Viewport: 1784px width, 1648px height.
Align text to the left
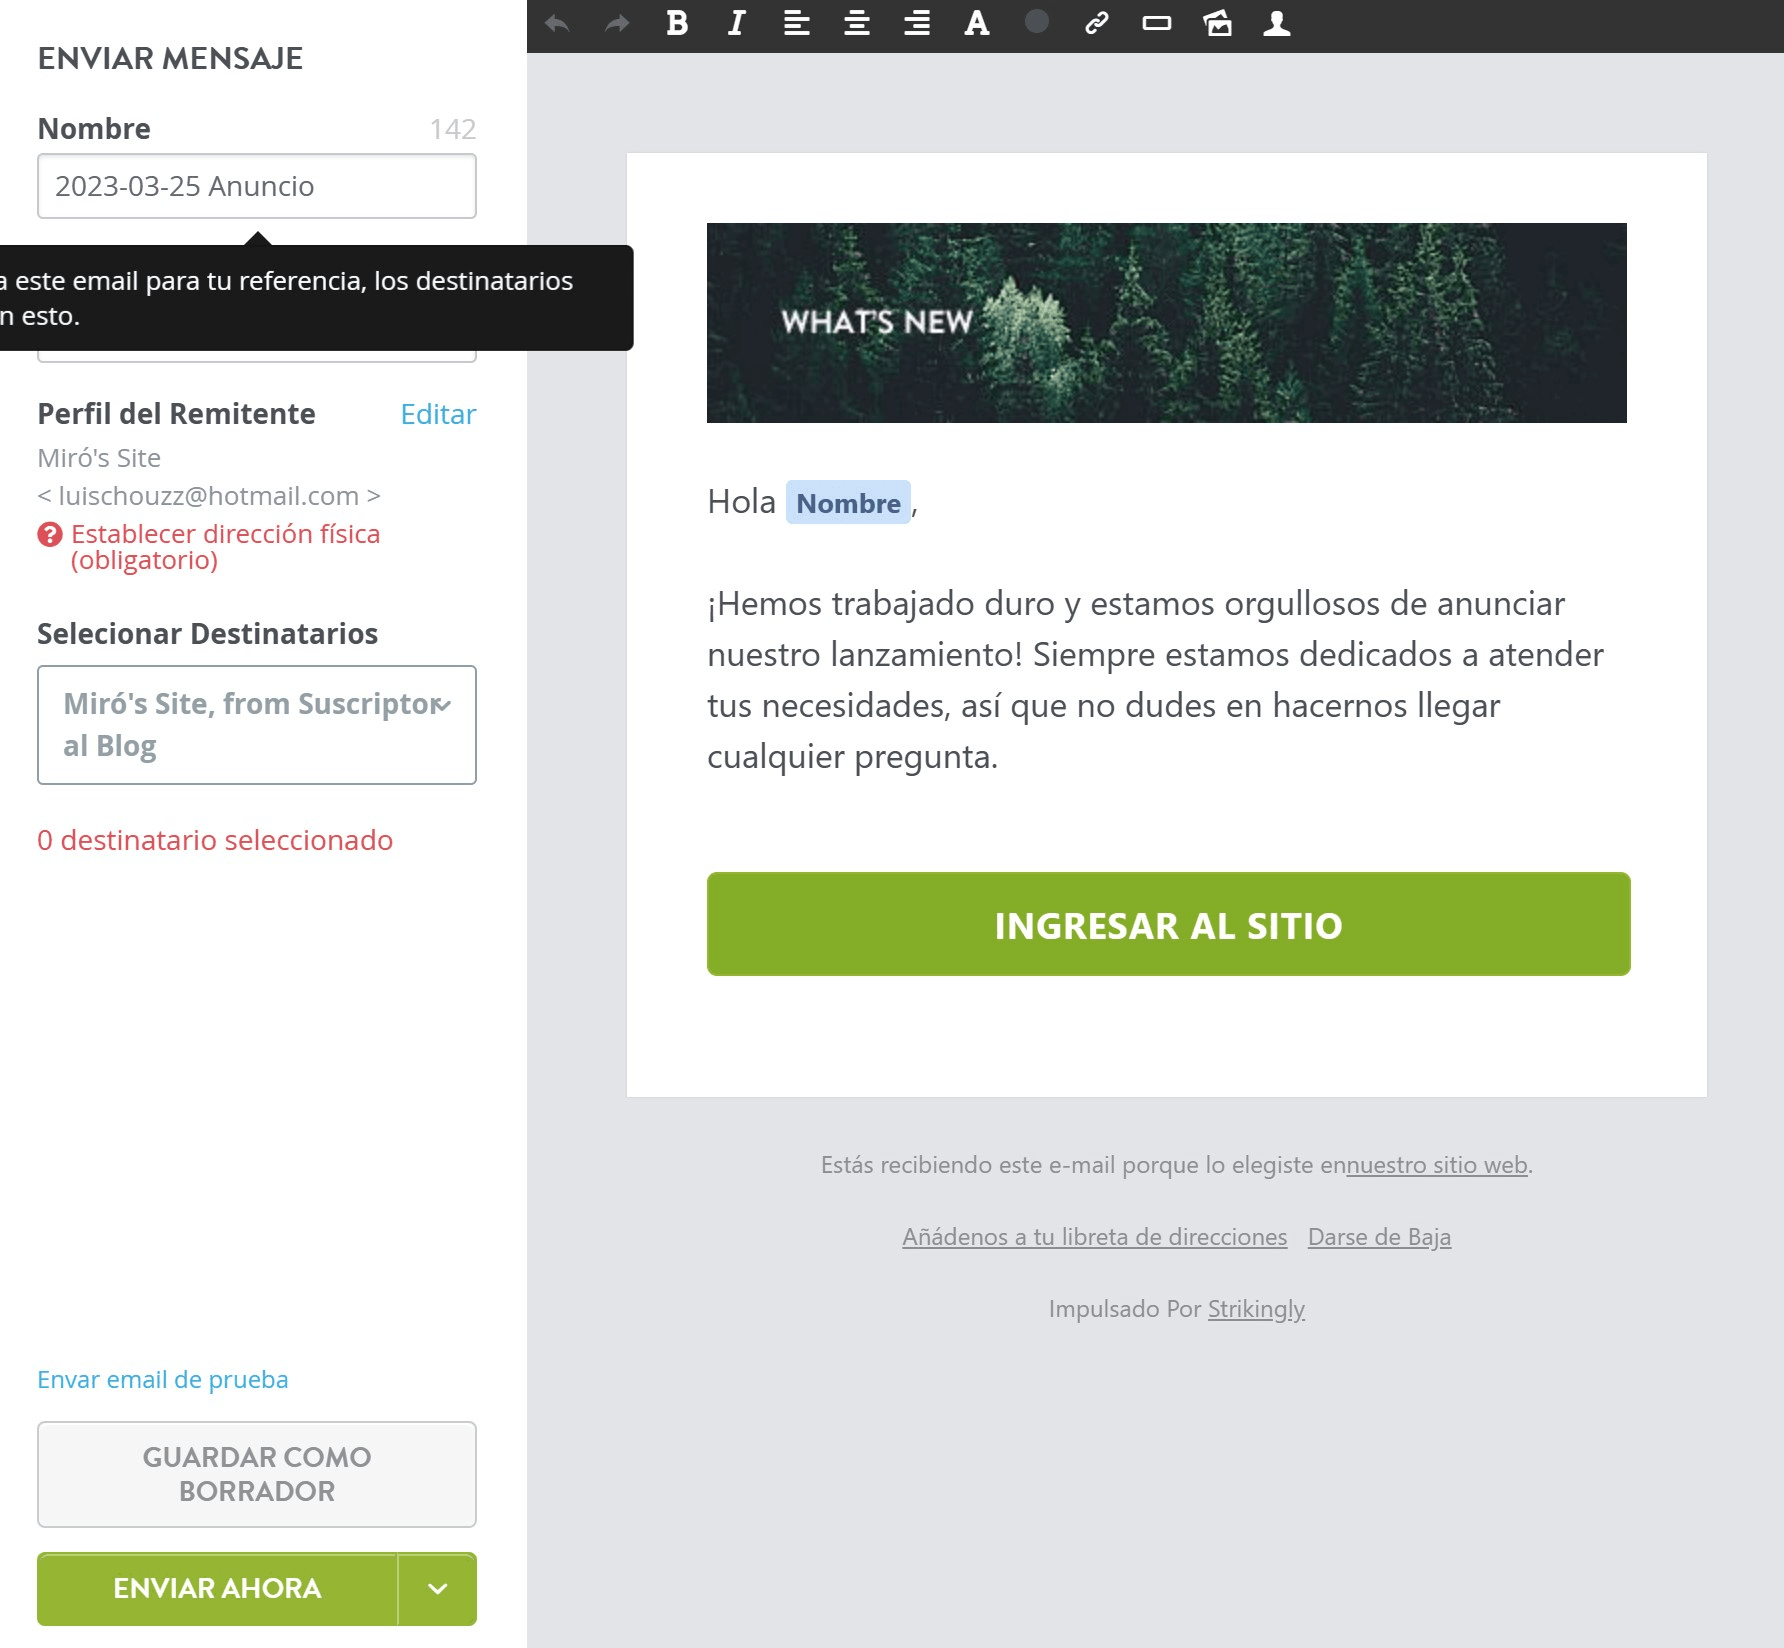(797, 23)
